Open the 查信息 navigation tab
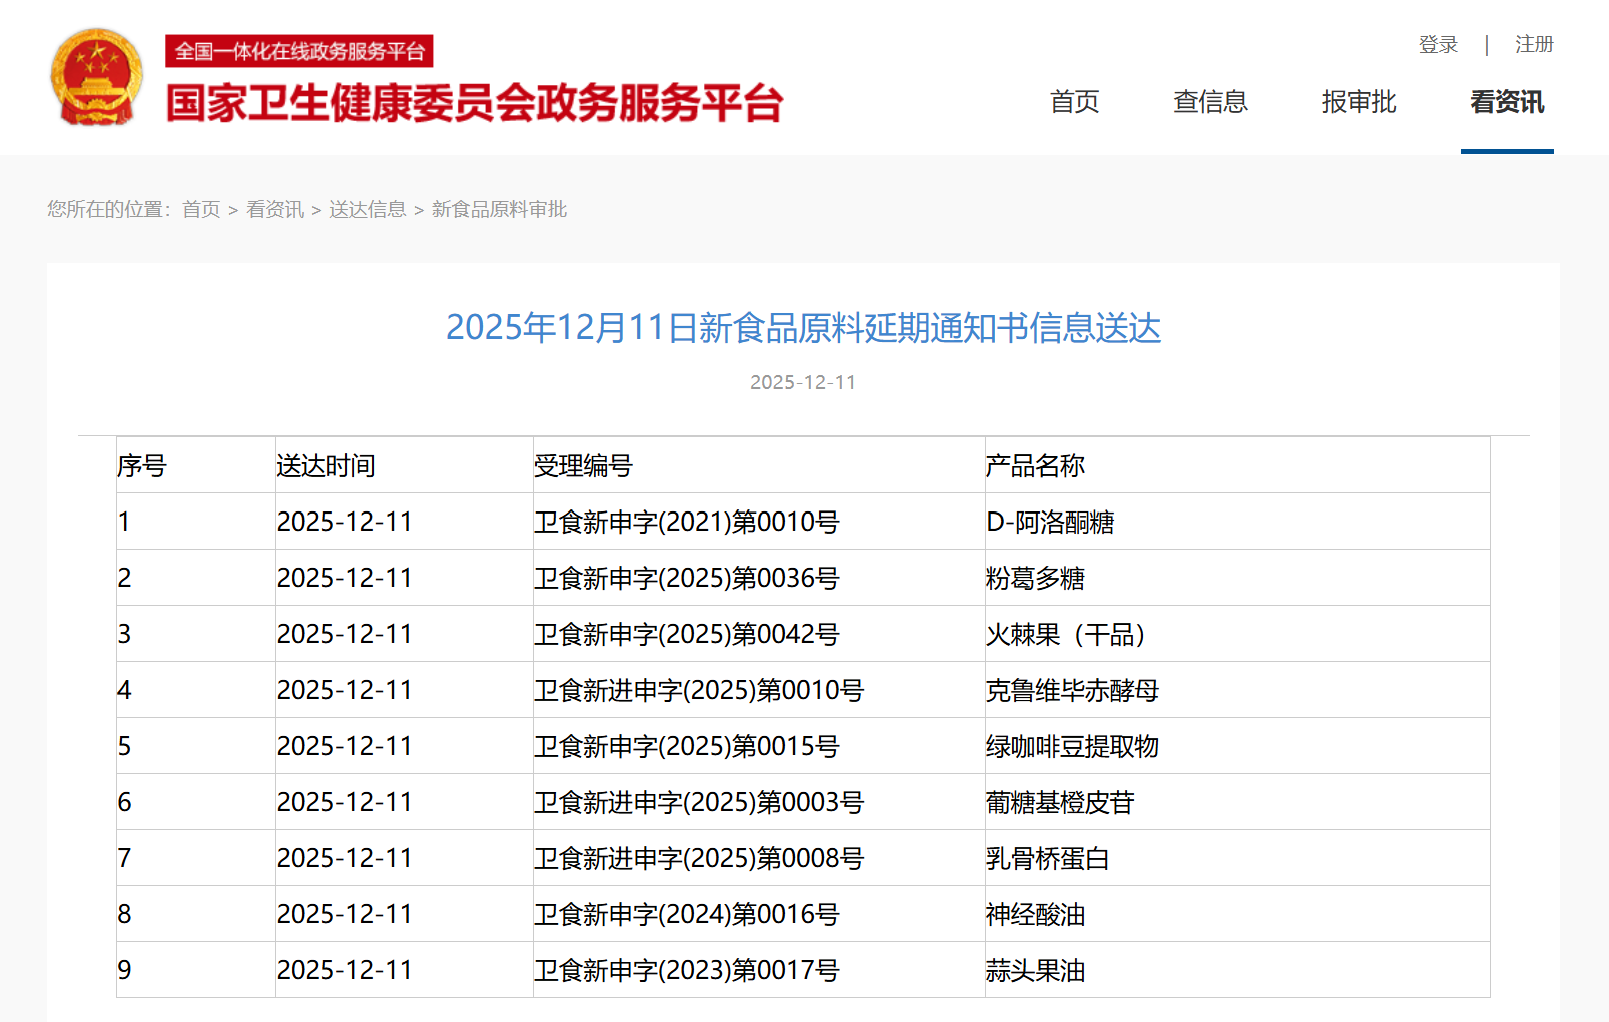 [1210, 102]
